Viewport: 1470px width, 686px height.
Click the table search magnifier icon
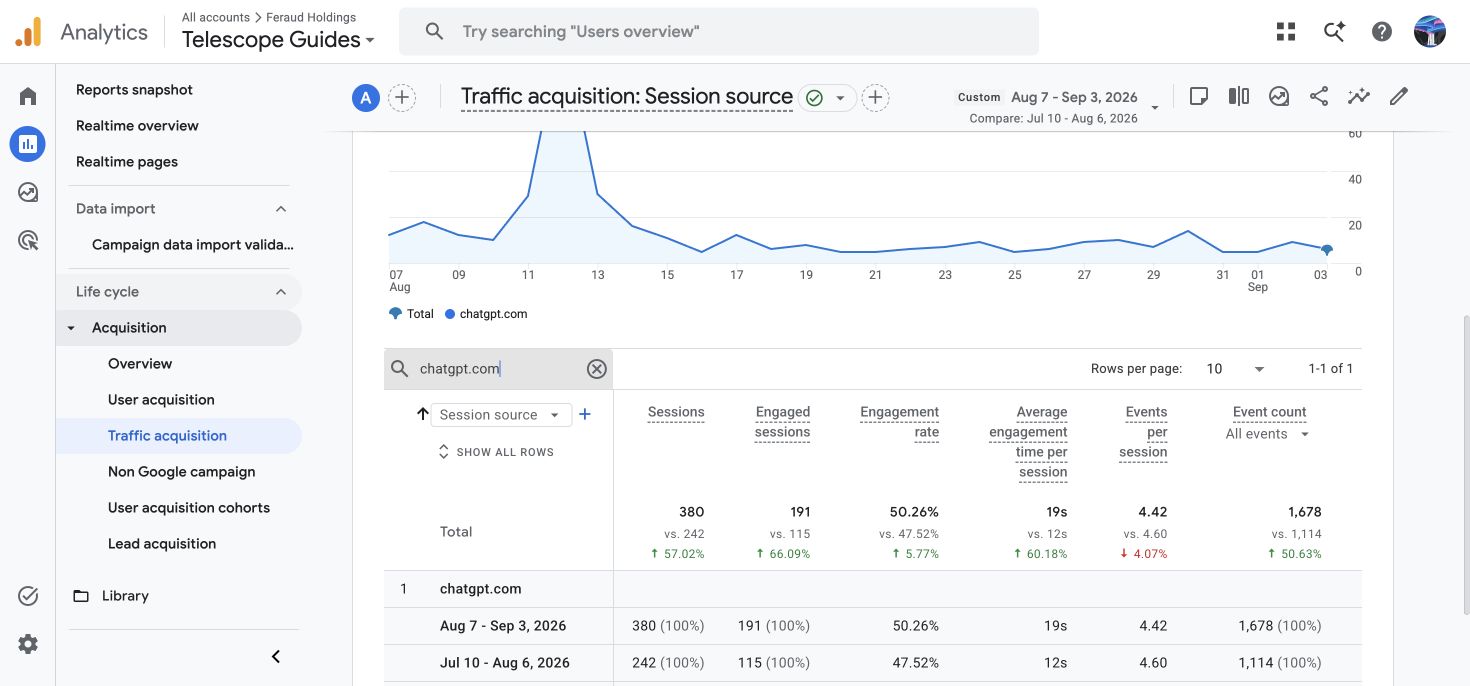click(400, 369)
